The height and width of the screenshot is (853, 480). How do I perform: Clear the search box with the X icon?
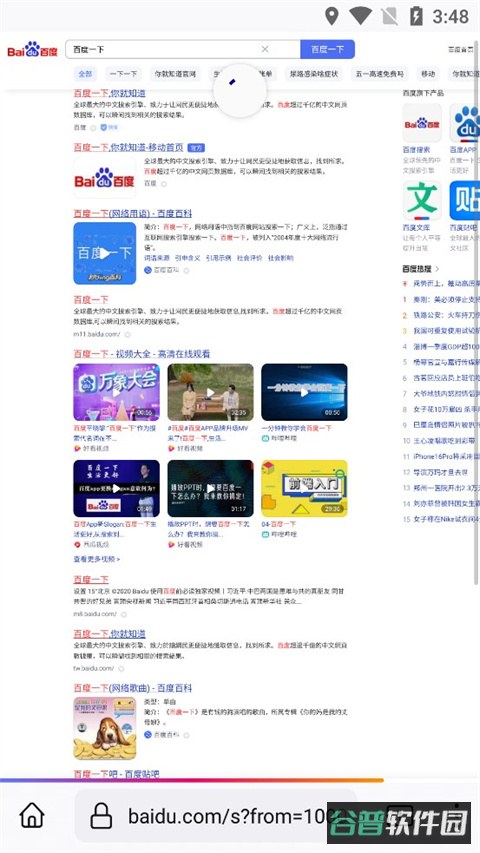pyautogui.click(x=264, y=49)
